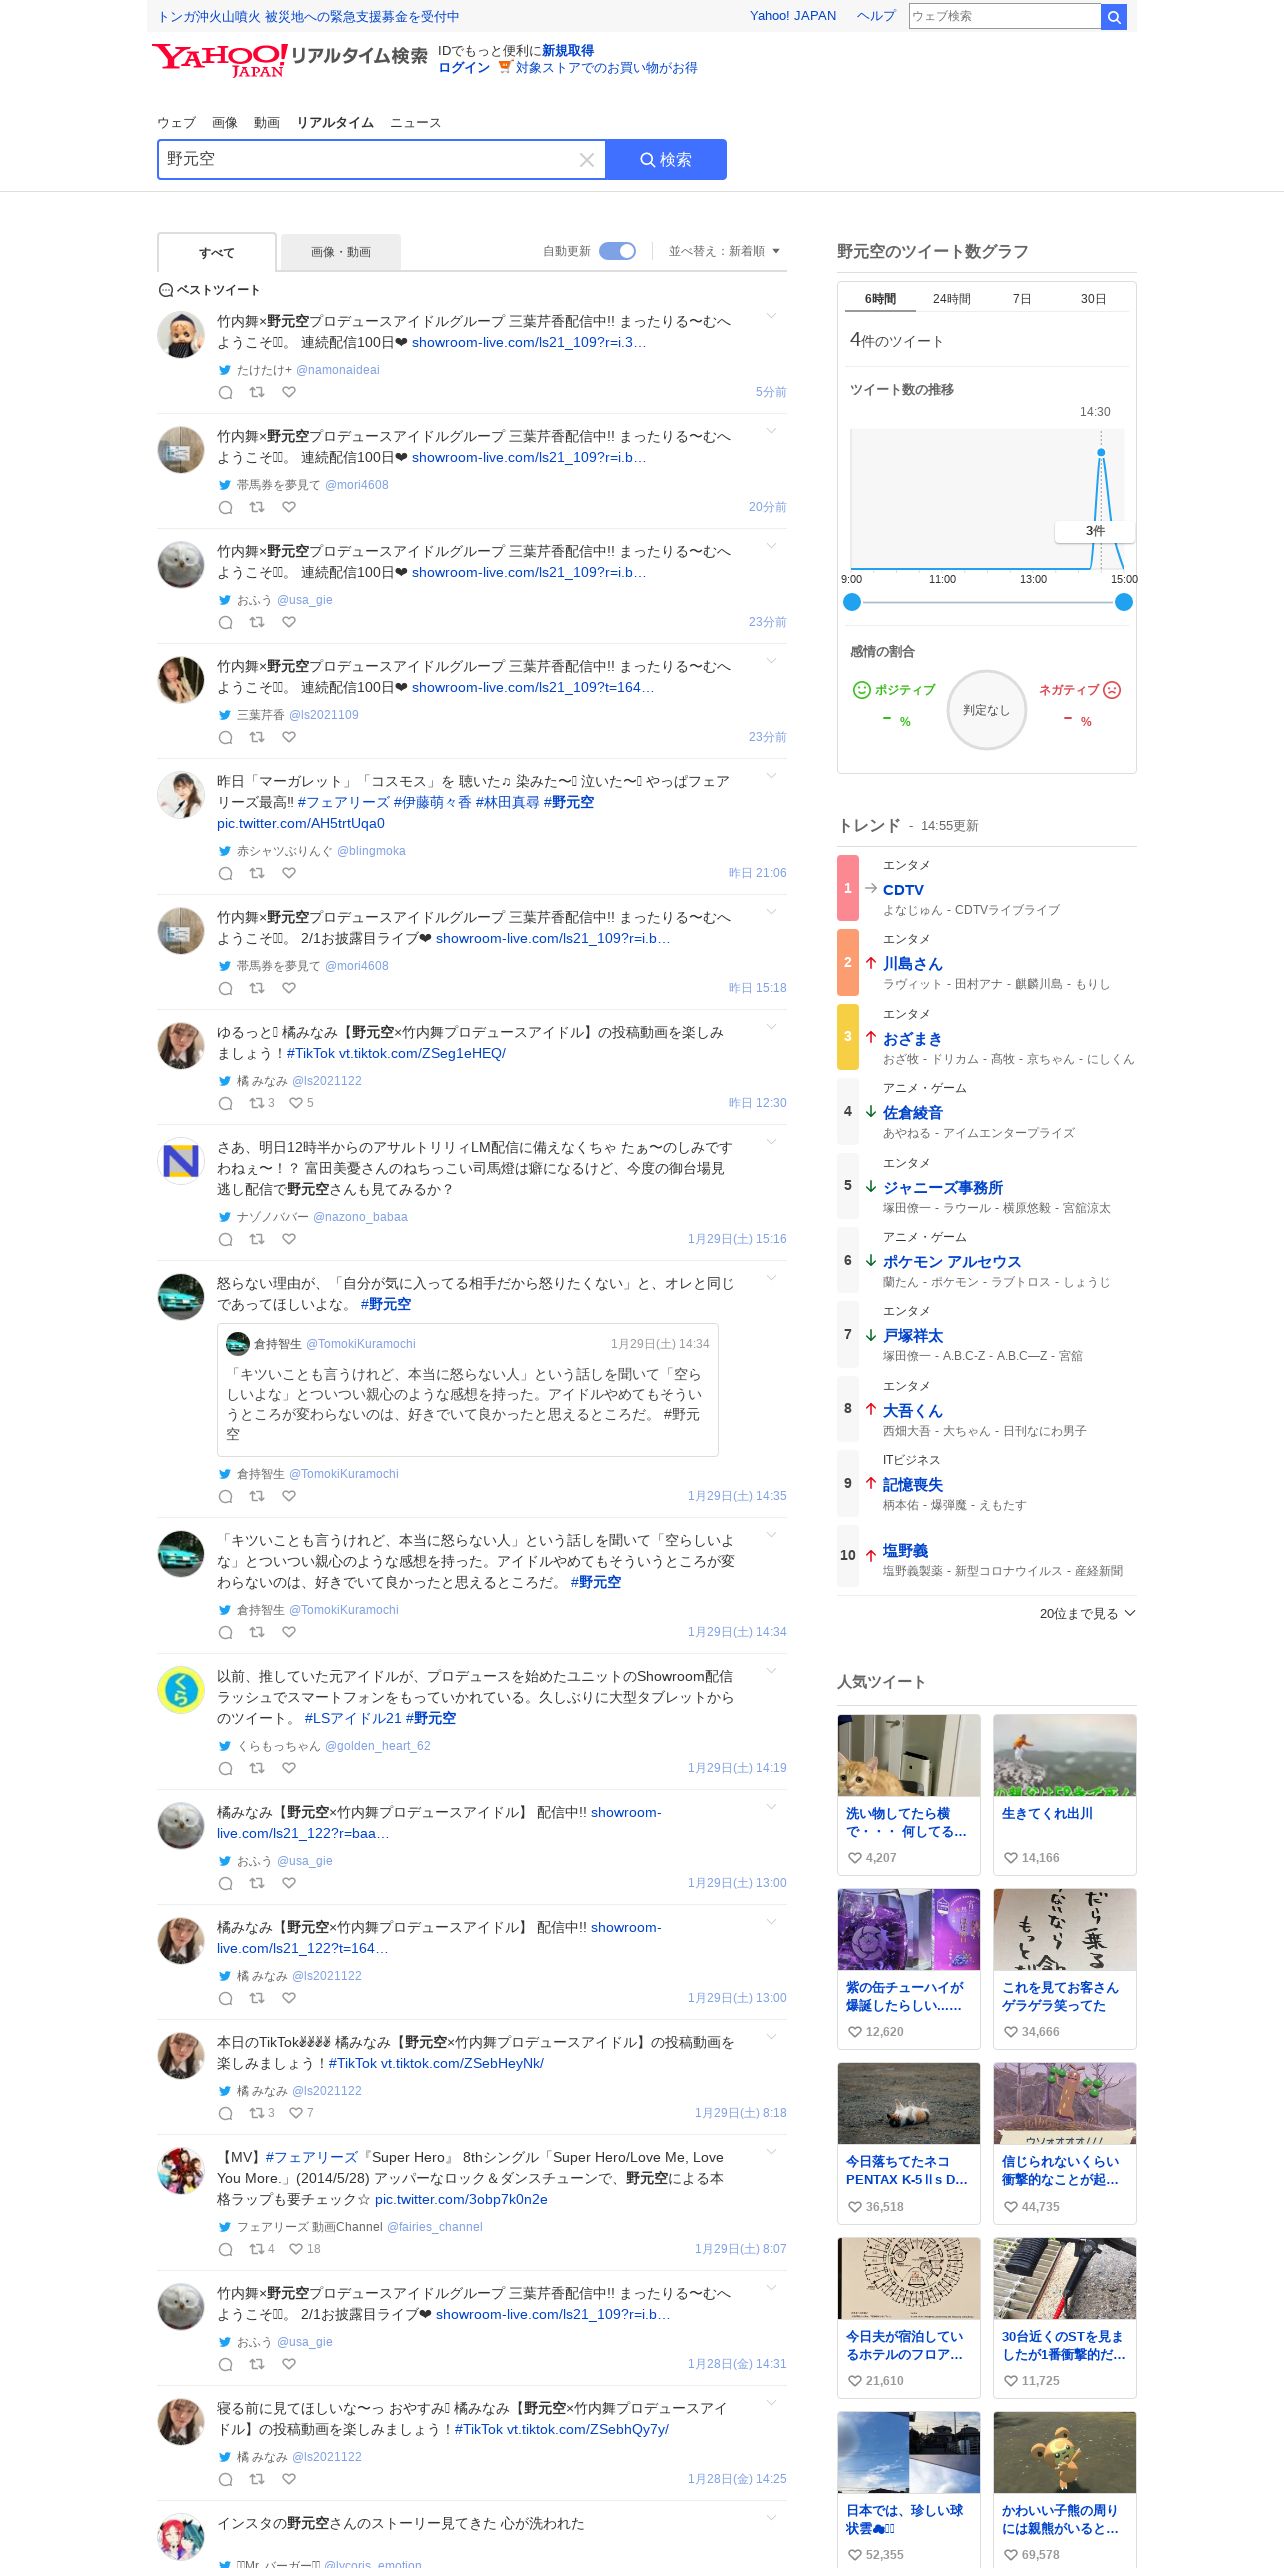Open the 紫の缶チューハイ popular tweet thumbnail
This screenshot has width=1284, height=2568.
[909, 1930]
